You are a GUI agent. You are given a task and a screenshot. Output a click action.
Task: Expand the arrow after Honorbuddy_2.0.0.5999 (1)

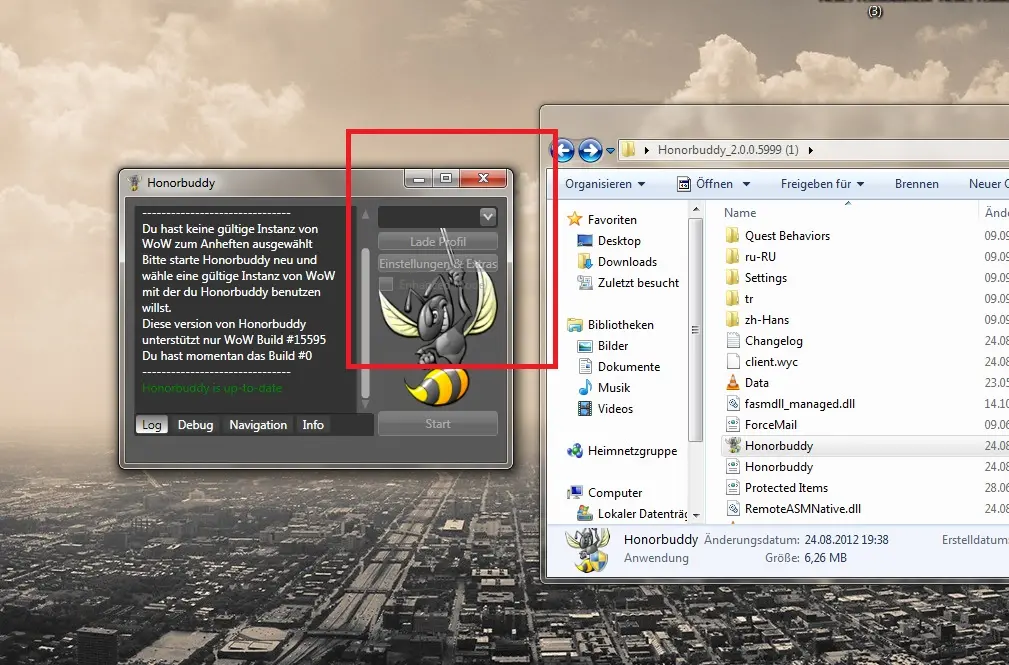click(810, 150)
